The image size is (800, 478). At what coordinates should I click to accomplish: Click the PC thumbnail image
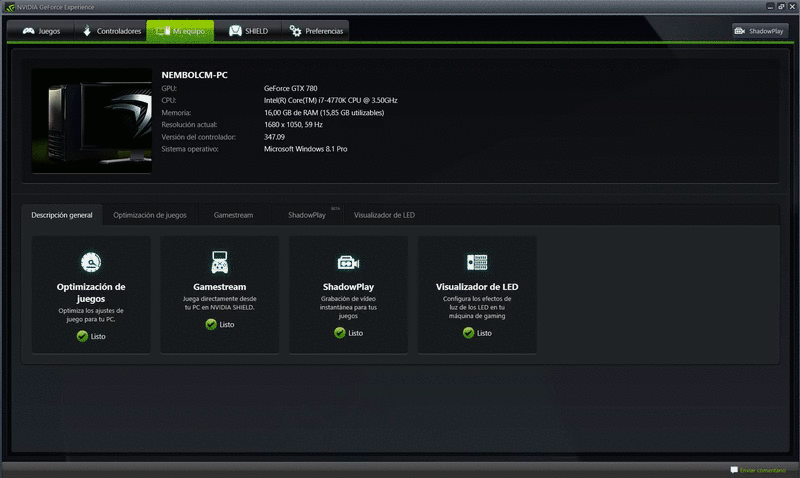coord(92,121)
